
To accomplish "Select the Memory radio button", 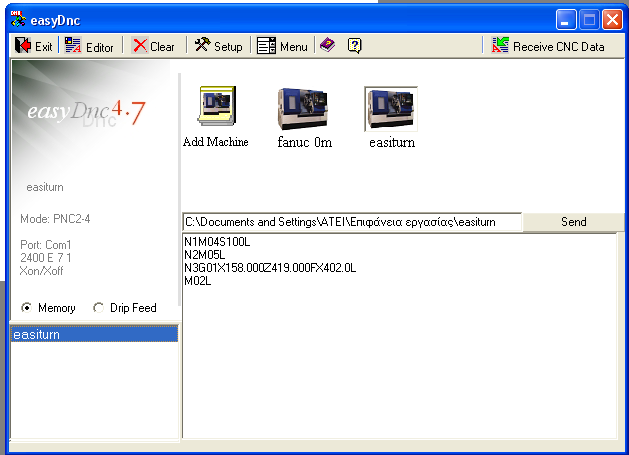I will pos(26,308).
